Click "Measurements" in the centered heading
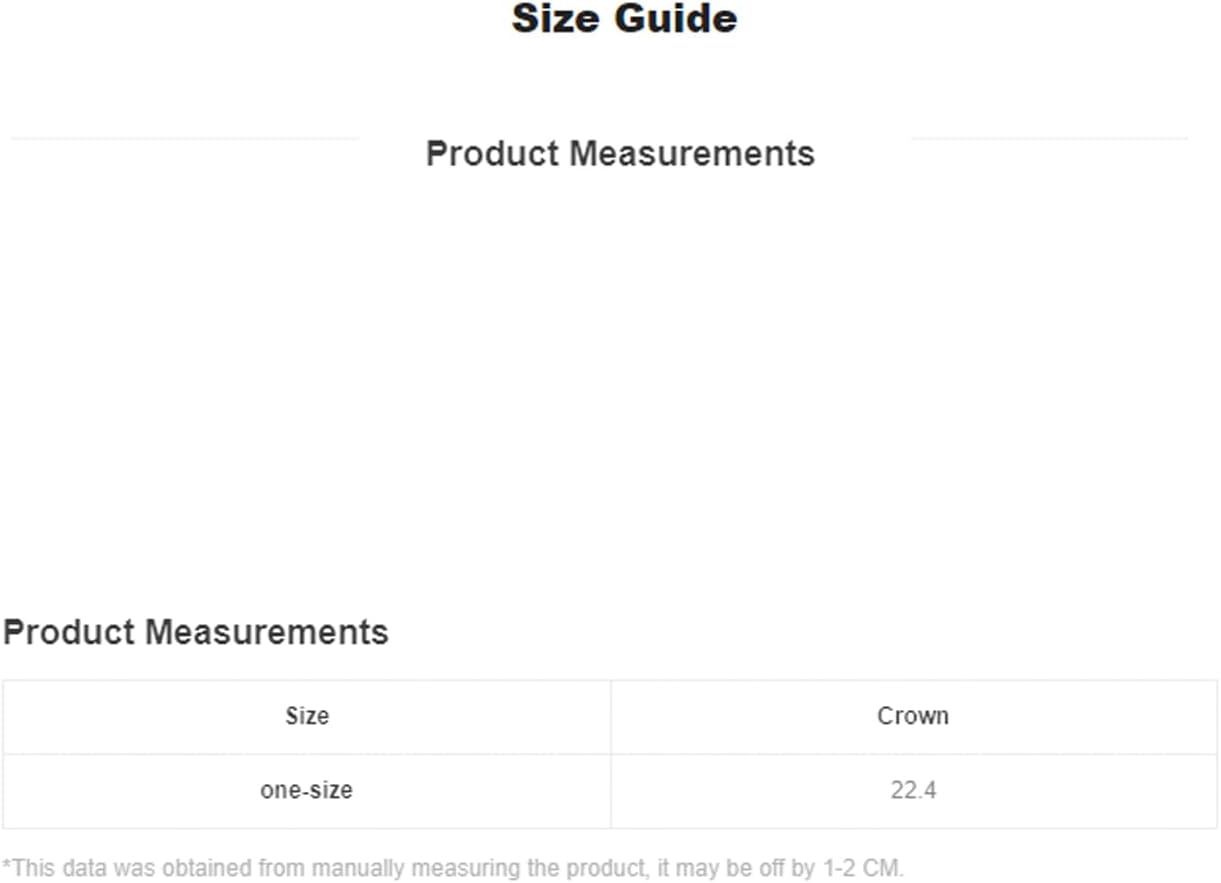The width and height of the screenshot is (1221, 883). (x=692, y=154)
